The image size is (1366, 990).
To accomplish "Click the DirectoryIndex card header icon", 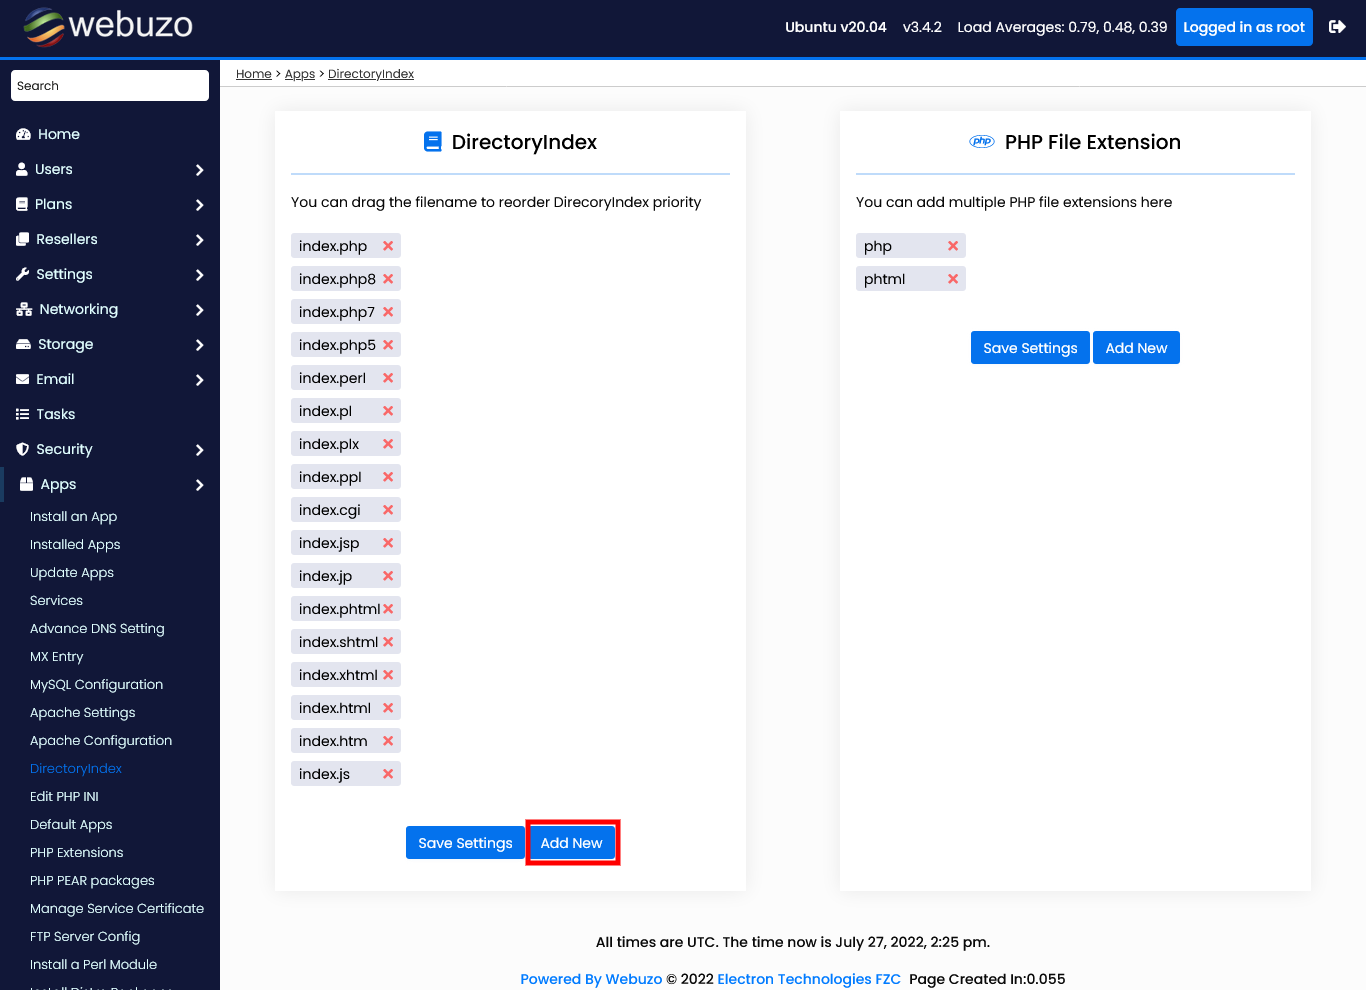I will click(433, 141).
